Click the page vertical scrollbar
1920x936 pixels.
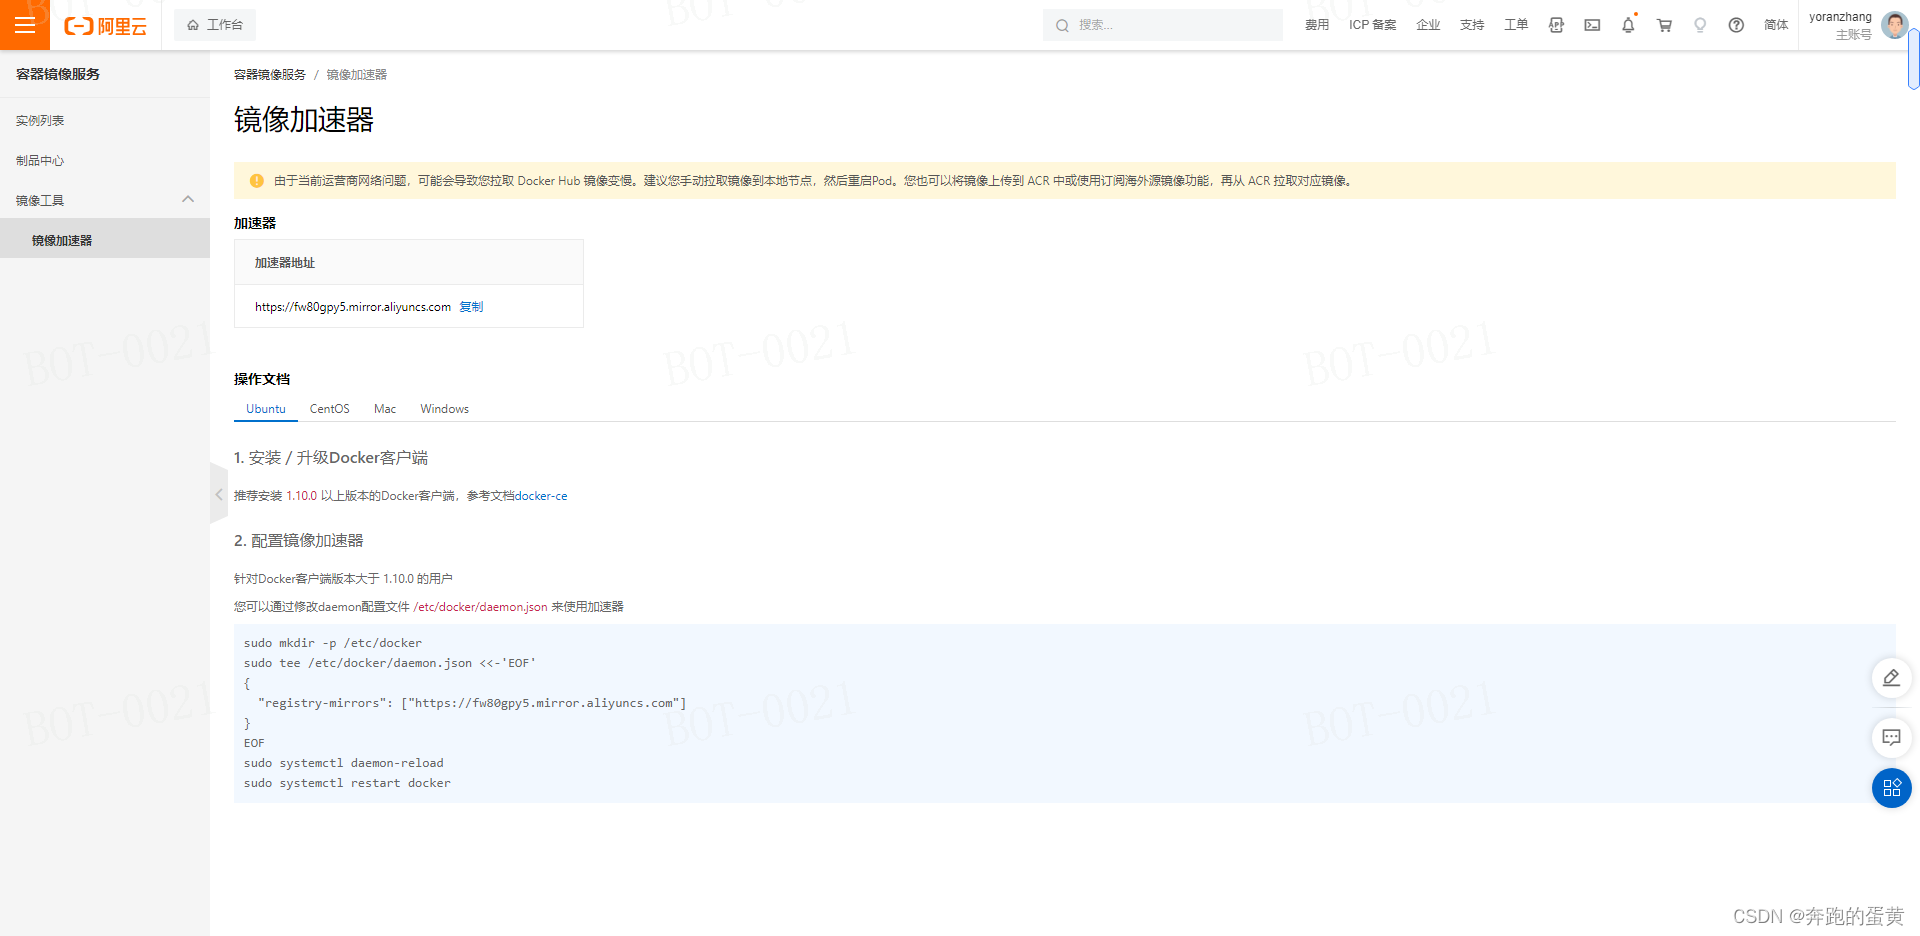coord(1913,60)
